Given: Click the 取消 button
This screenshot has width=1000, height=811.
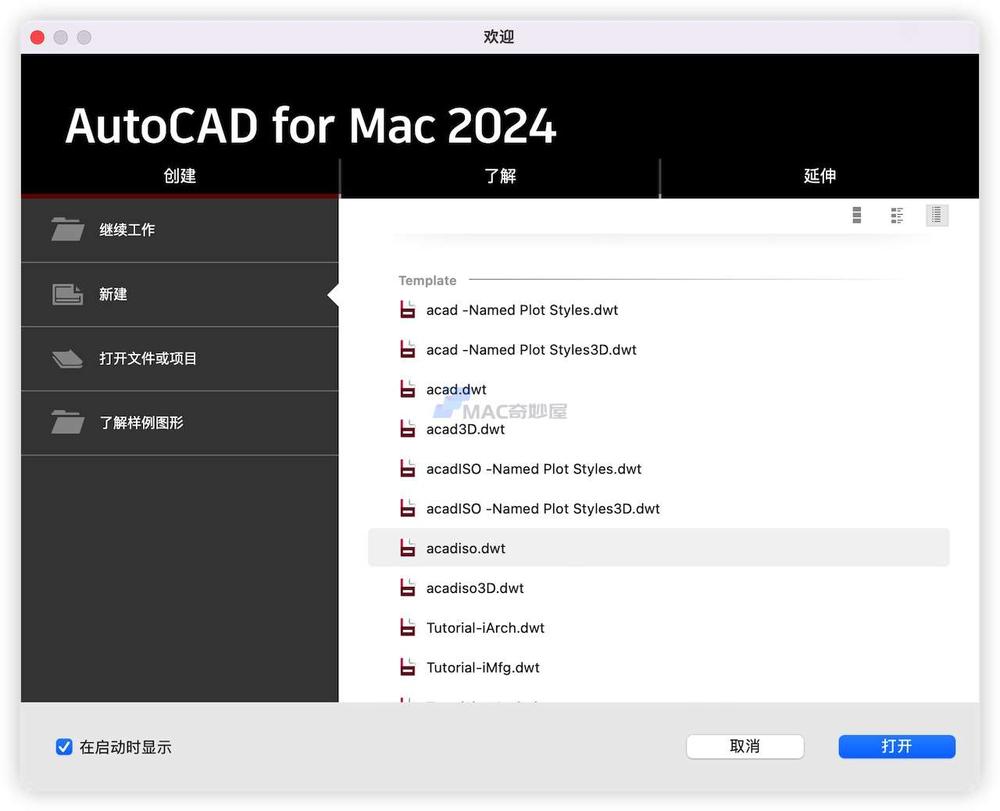Looking at the screenshot, I should [745, 747].
